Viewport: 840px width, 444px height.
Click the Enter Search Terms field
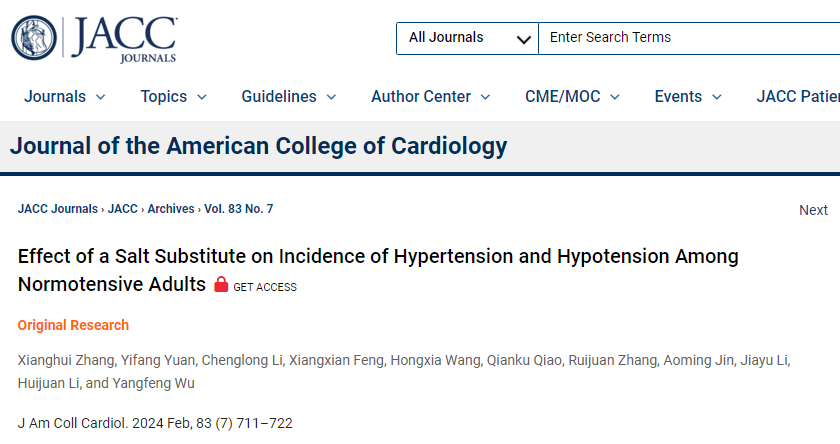click(689, 38)
